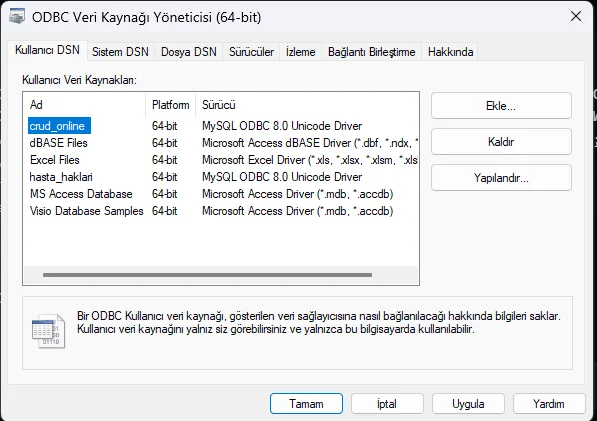Click MySQL ODBC driver text in hasta_haklari row
Viewport: 597px width, 421px height.
[282, 177]
